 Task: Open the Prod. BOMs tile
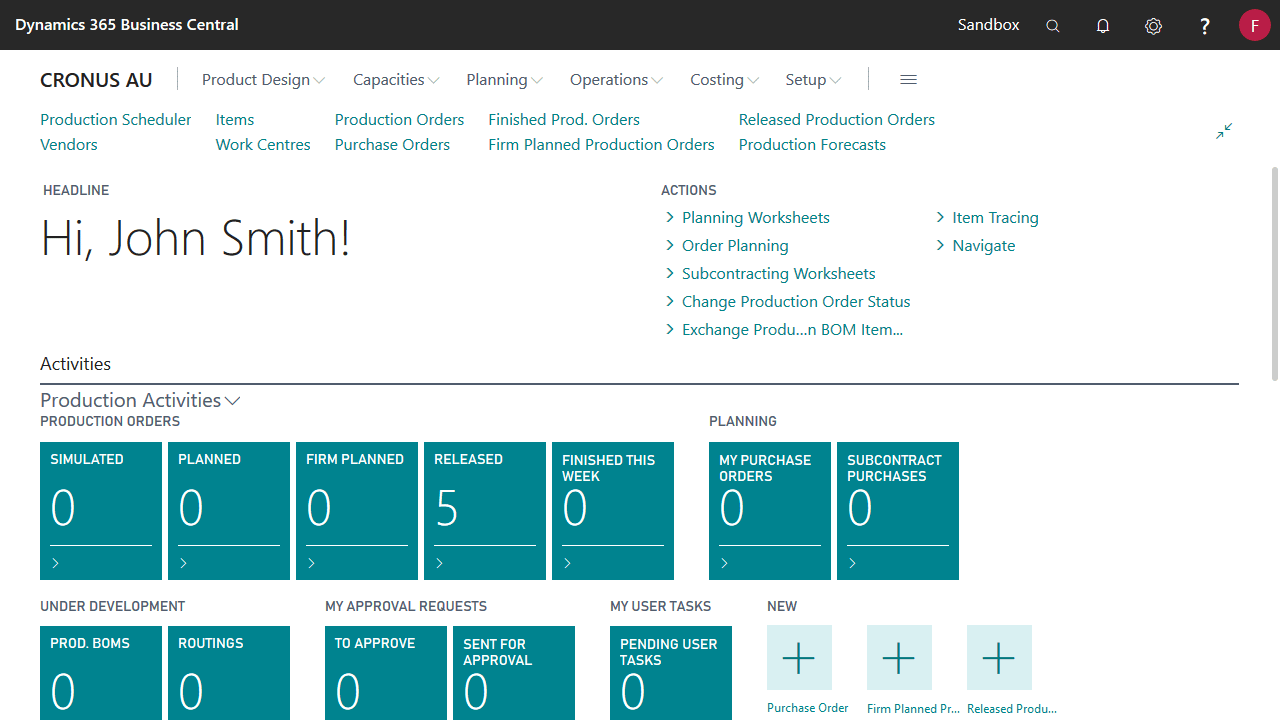tap(101, 673)
